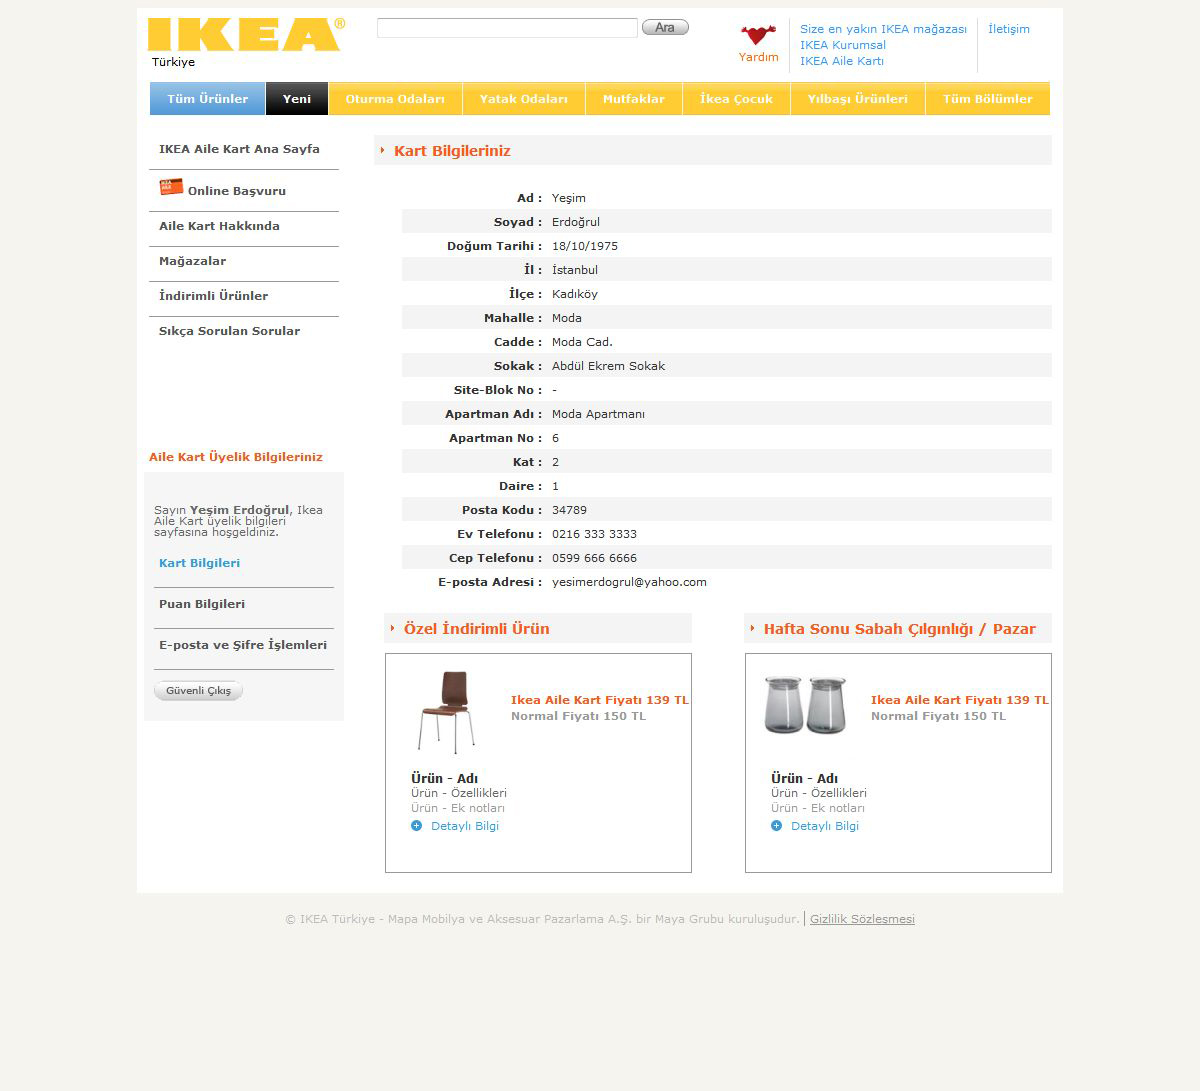Click the Özel İndirimli Ürün heading

[x=476, y=629]
